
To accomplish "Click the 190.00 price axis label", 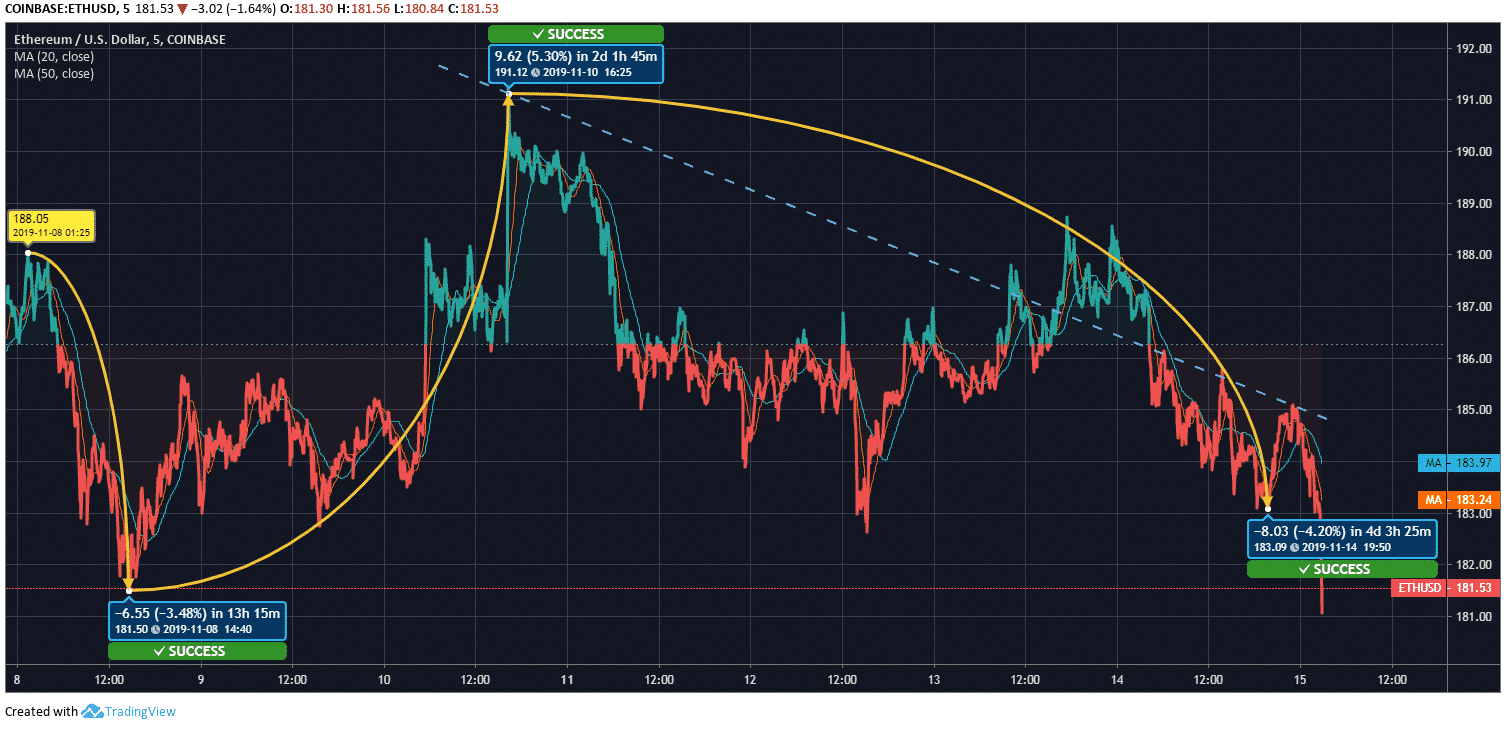I will (1473, 152).
